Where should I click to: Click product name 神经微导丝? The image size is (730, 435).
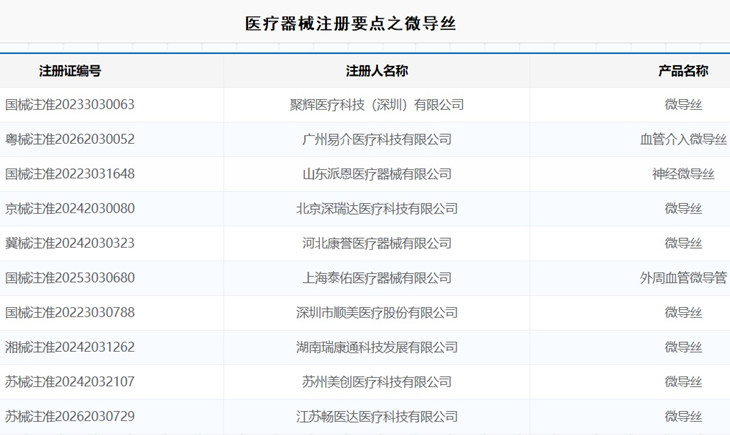click(683, 174)
